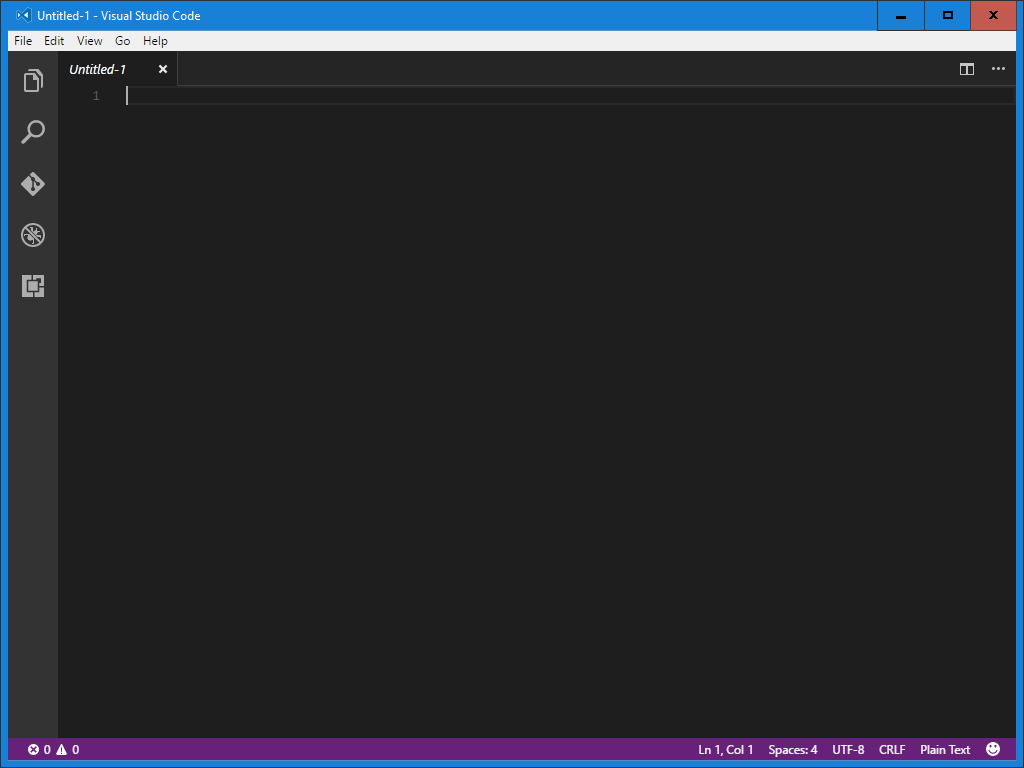Open the Explorer sidebar icon
The width and height of the screenshot is (1024, 768).
33,80
